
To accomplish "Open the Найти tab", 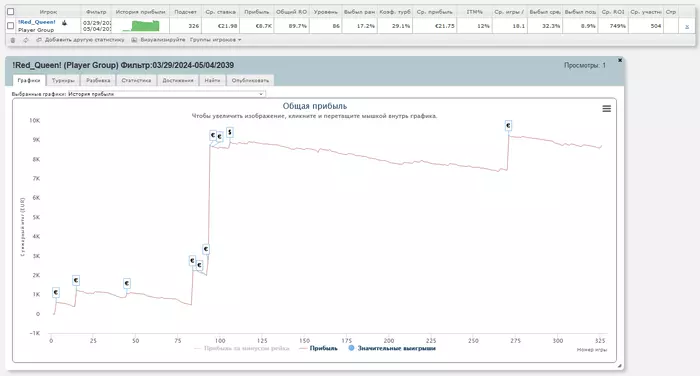I will point(212,80).
